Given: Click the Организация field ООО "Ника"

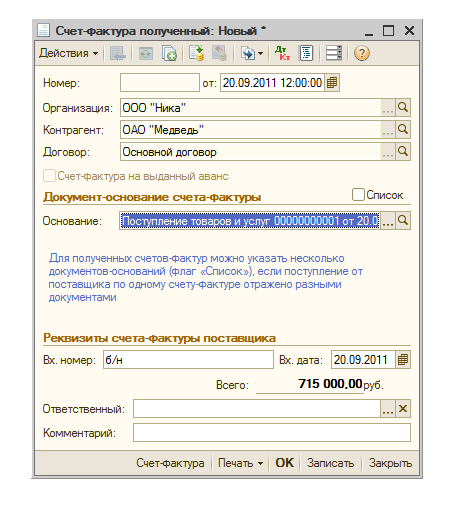Looking at the screenshot, I should [x=250, y=108].
